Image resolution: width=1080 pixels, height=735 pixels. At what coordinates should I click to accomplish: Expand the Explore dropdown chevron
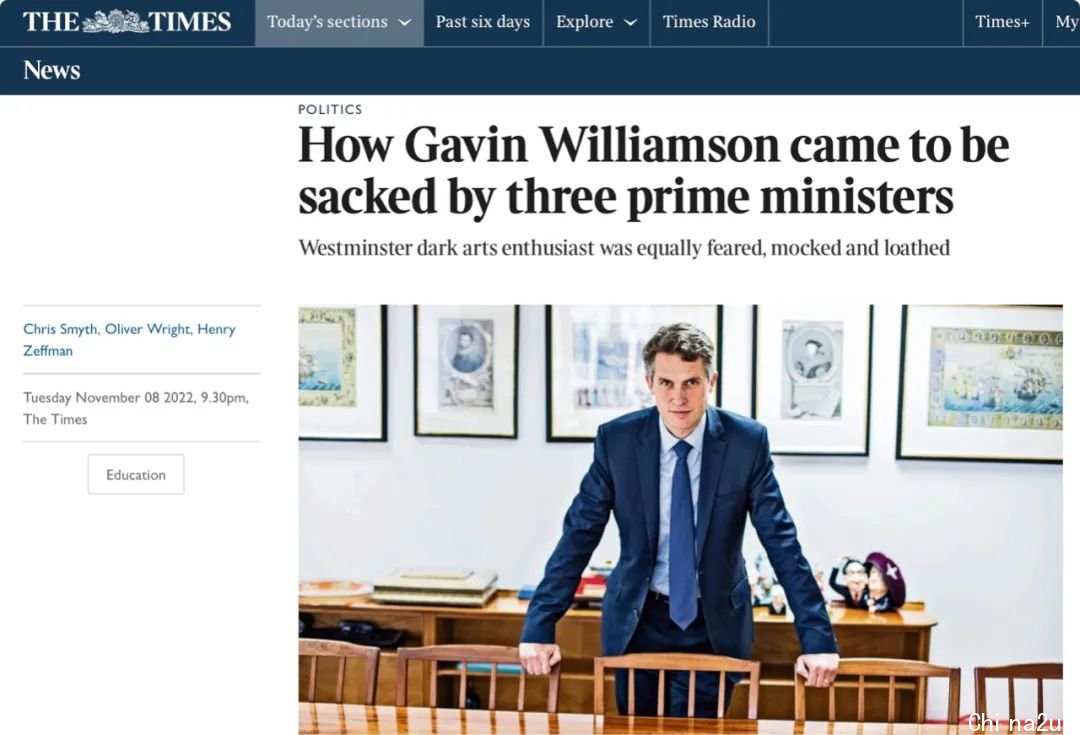coord(630,23)
